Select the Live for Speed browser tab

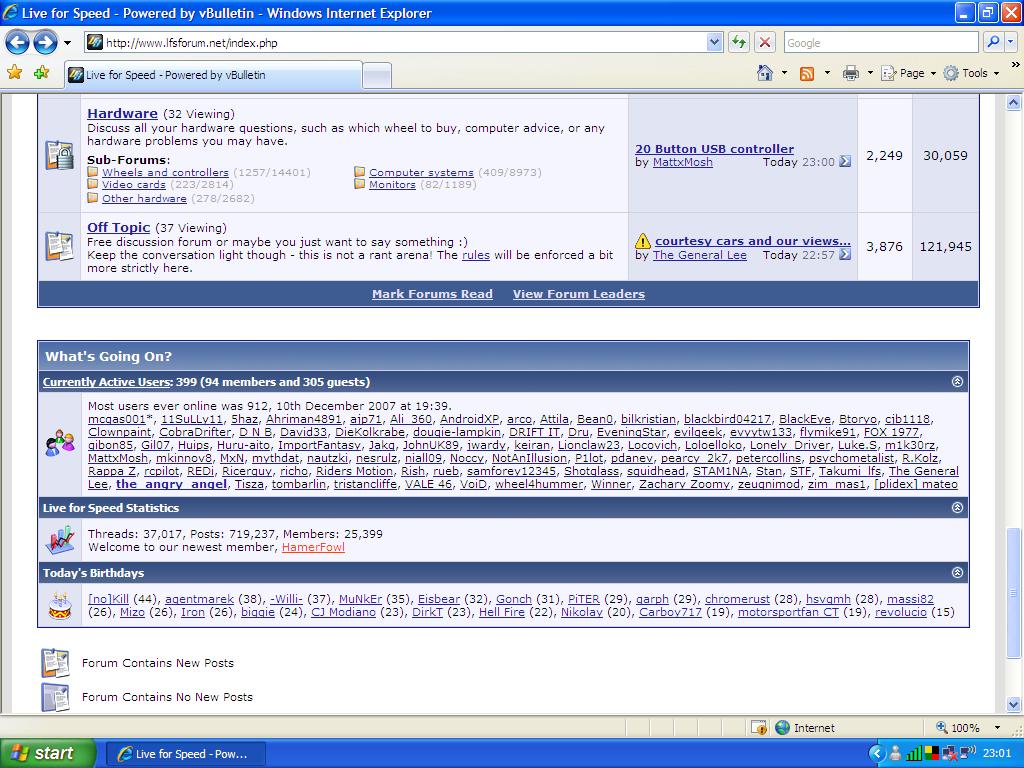(x=214, y=74)
